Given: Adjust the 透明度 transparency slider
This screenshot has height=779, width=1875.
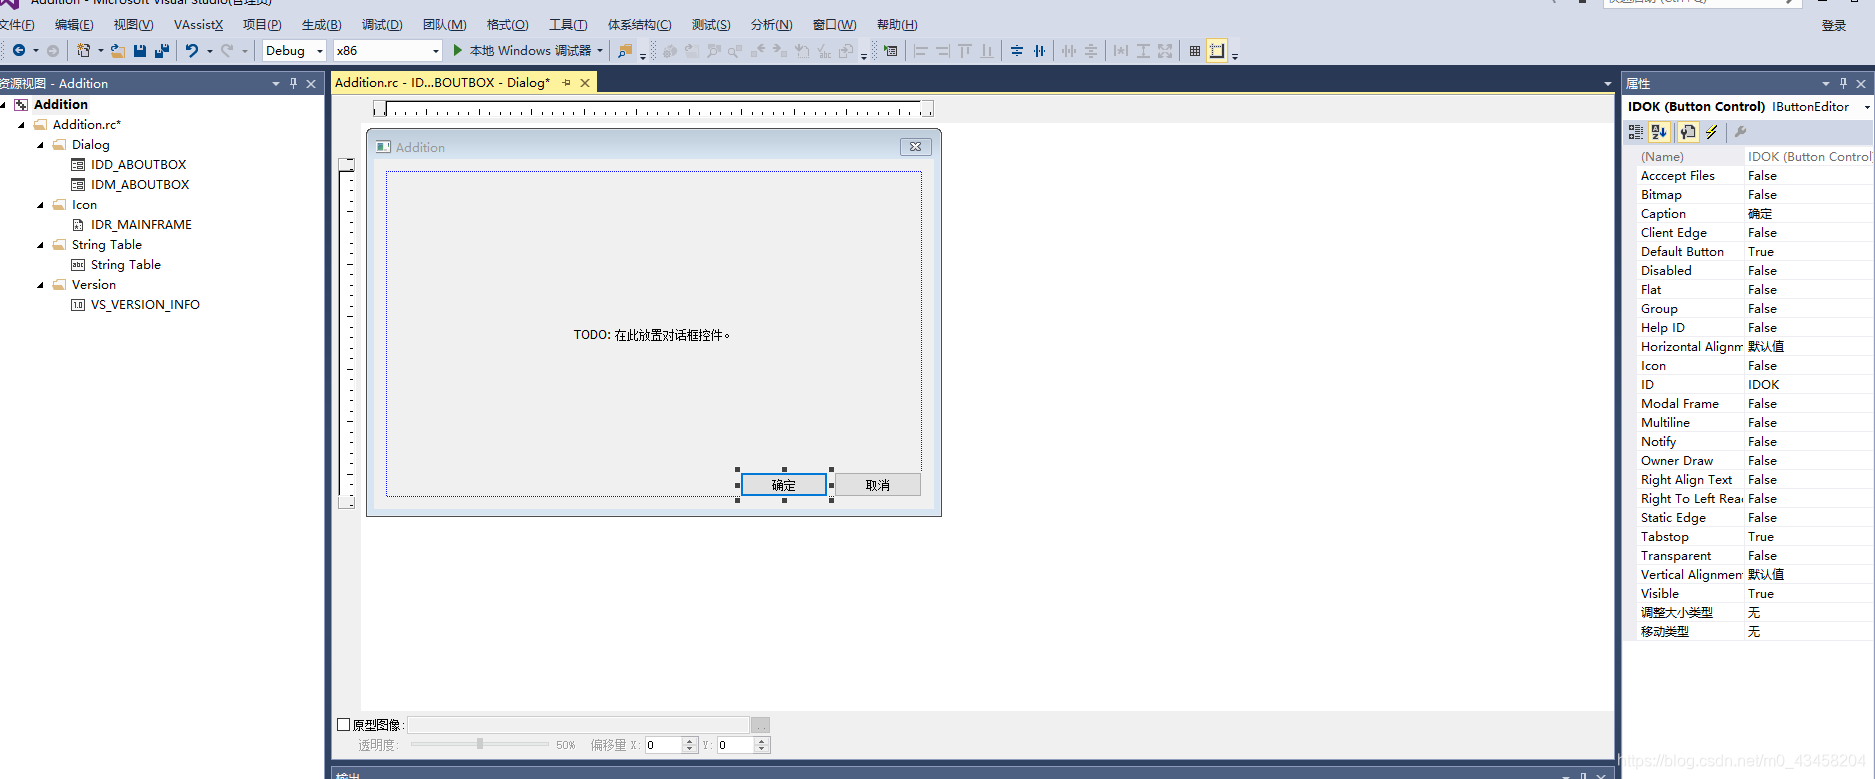Looking at the screenshot, I should 480,744.
